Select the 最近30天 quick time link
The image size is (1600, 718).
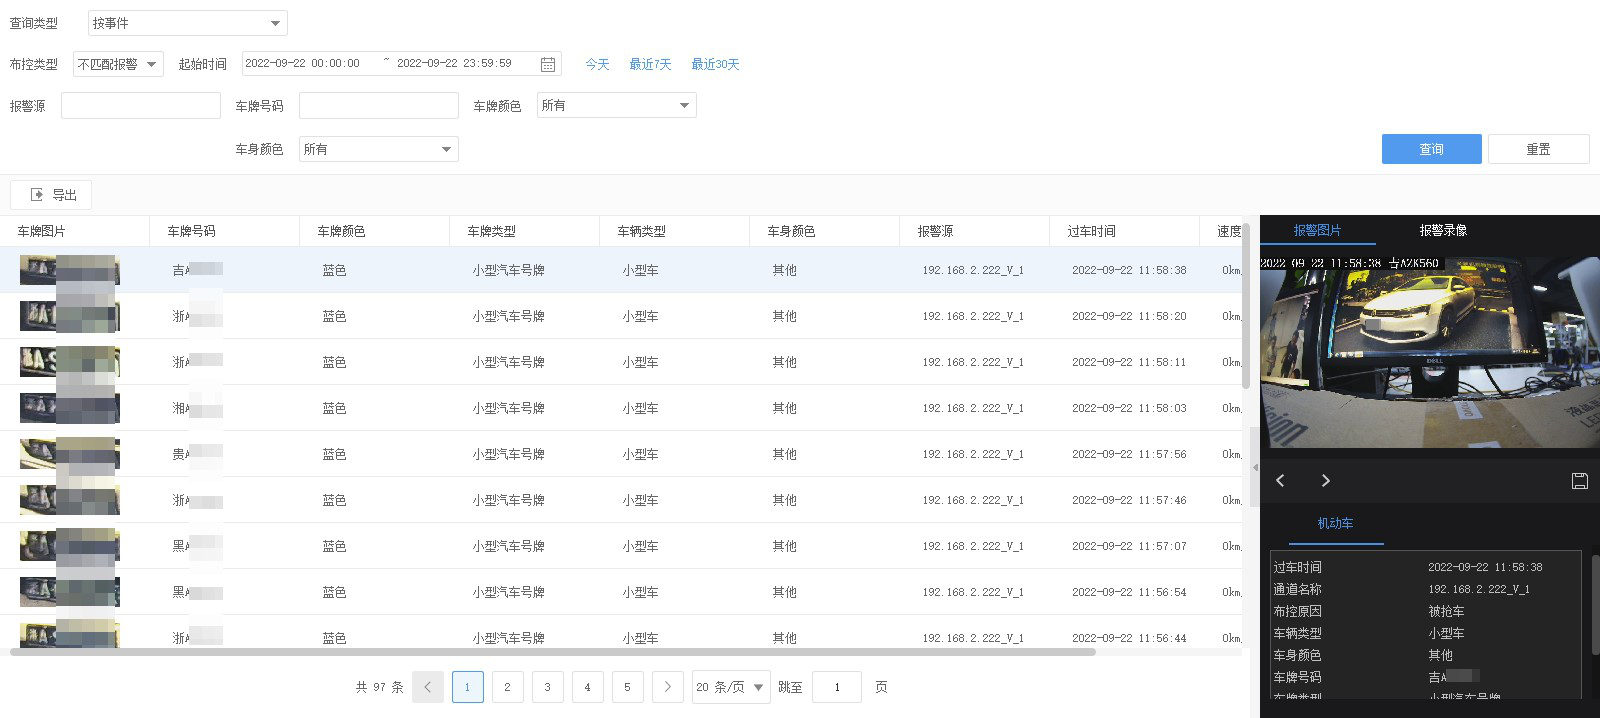coord(715,64)
